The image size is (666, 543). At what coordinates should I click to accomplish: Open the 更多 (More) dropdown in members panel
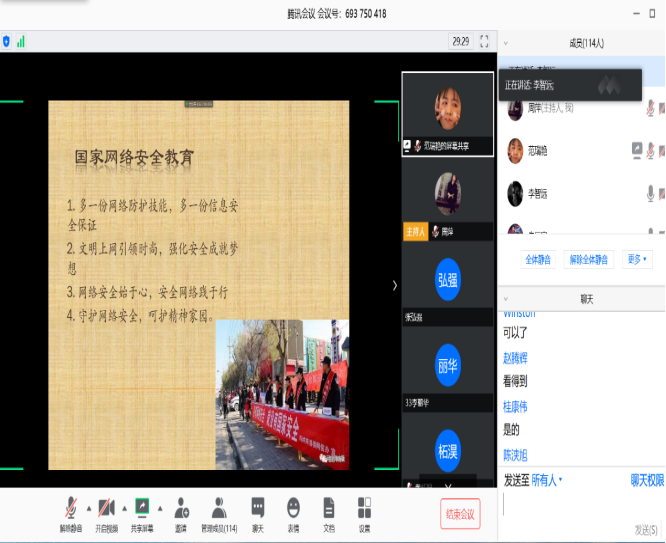[636, 259]
